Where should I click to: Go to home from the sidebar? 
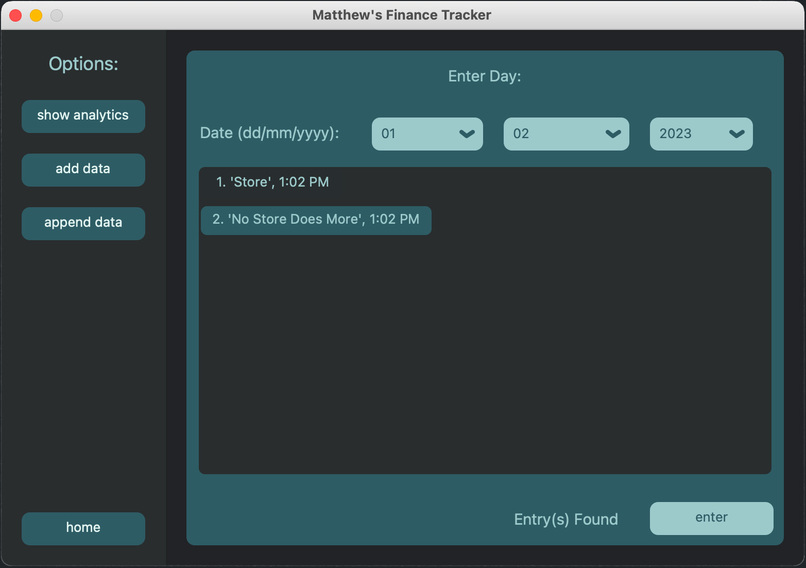83,528
